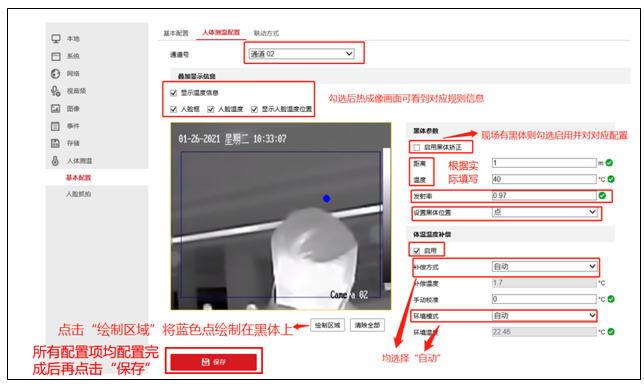Click the 人体测温 text label in sidebar
The image size is (644, 390).
tap(80, 161)
